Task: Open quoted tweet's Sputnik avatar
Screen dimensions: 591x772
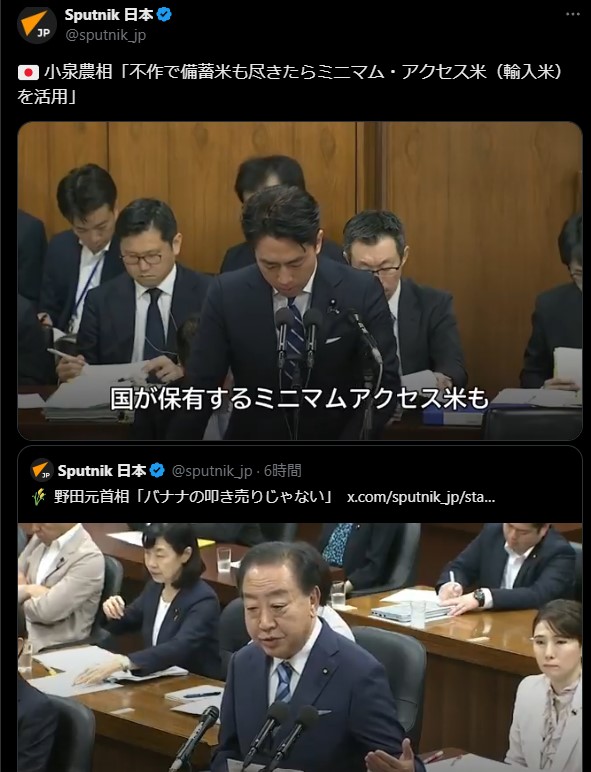Action: pyautogui.click(x=41, y=471)
